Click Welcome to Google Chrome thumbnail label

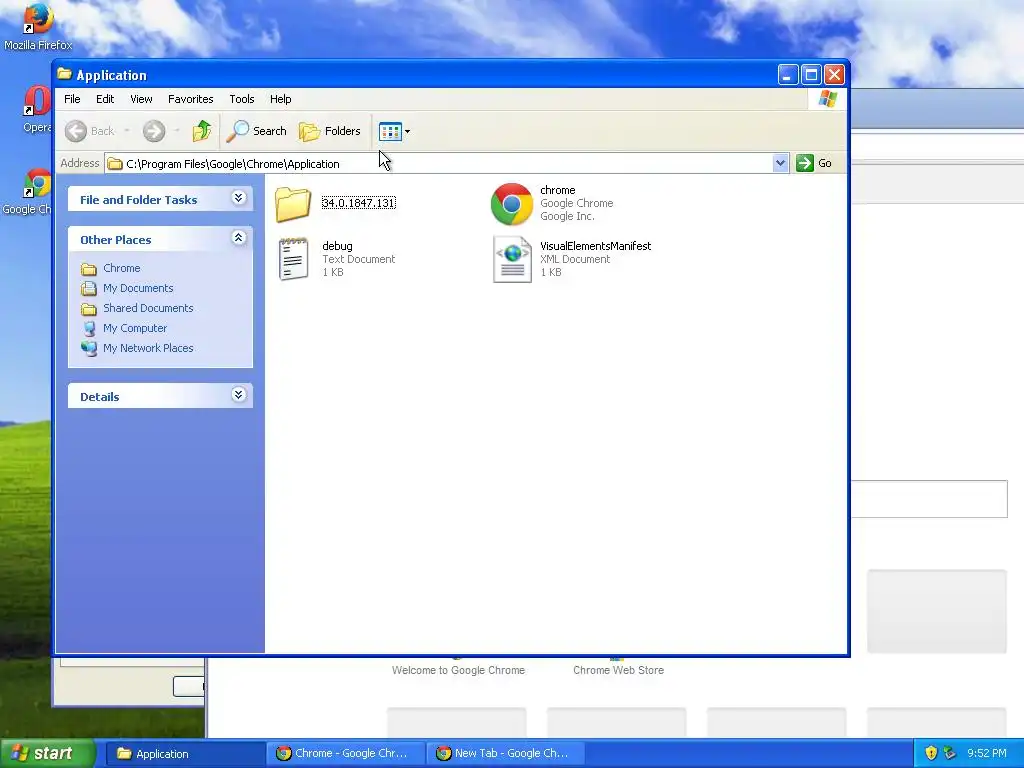coord(458,670)
